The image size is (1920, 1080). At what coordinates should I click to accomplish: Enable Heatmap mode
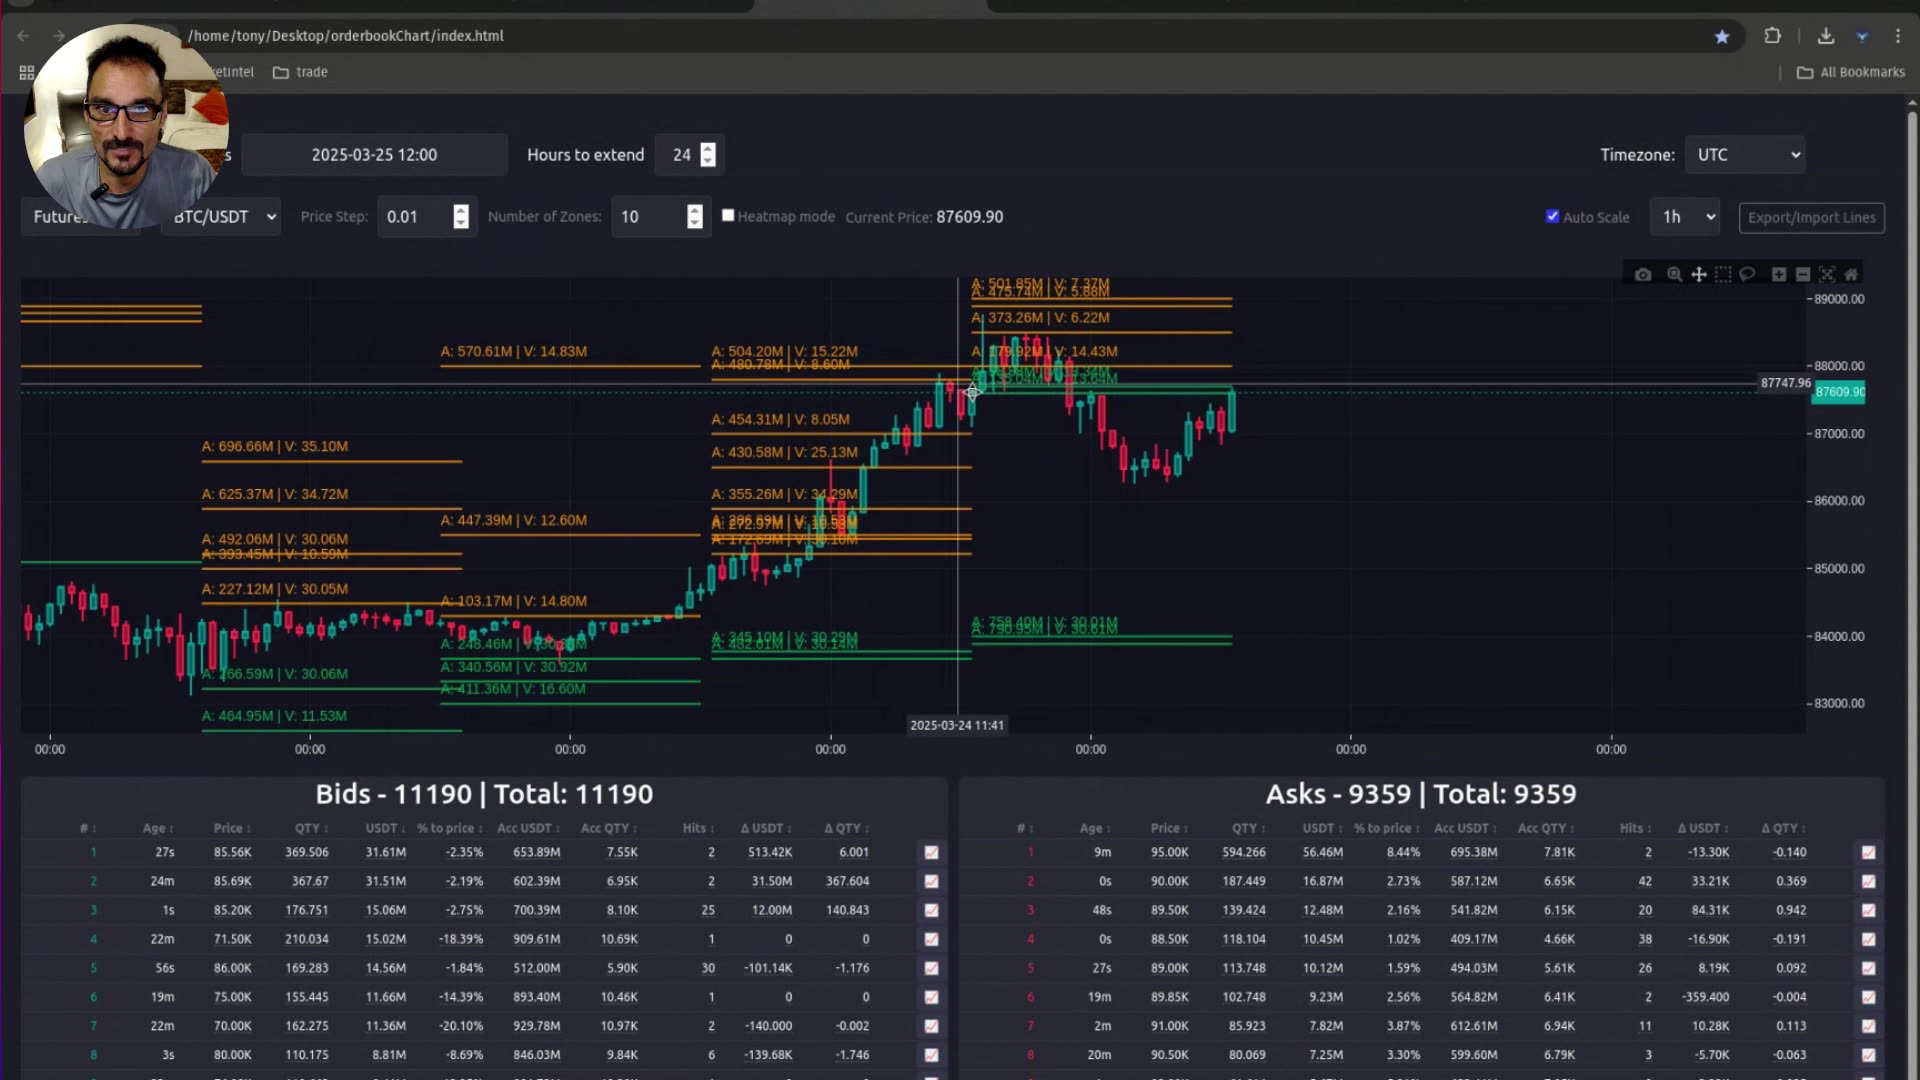click(728, 215)
